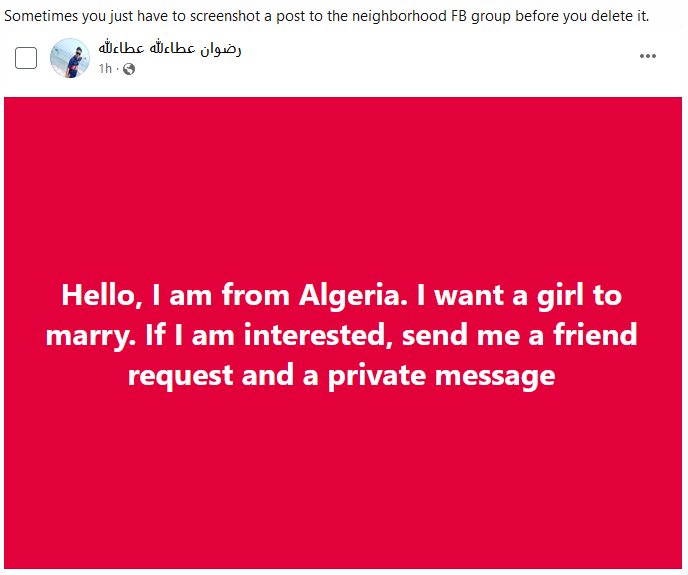Tick the checkbox beside the post
This screenshot has height=575, width=688.
coord(26,58)
